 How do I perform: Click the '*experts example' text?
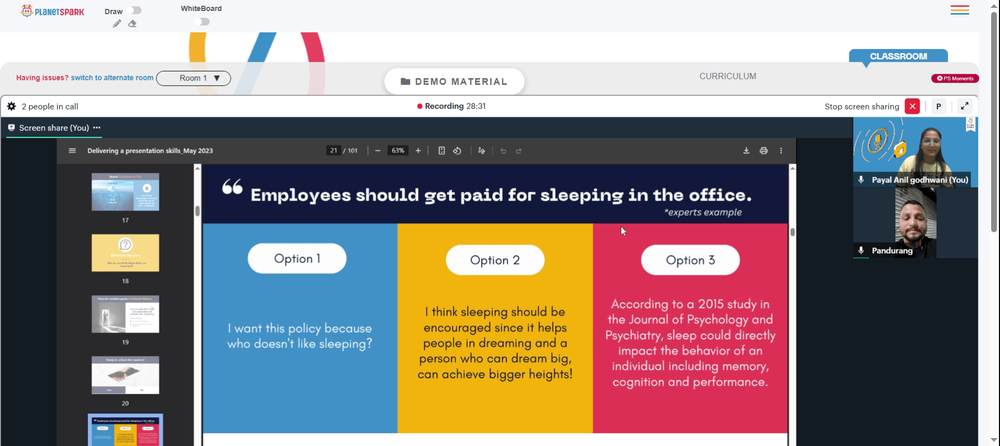[x=703, y=212]
